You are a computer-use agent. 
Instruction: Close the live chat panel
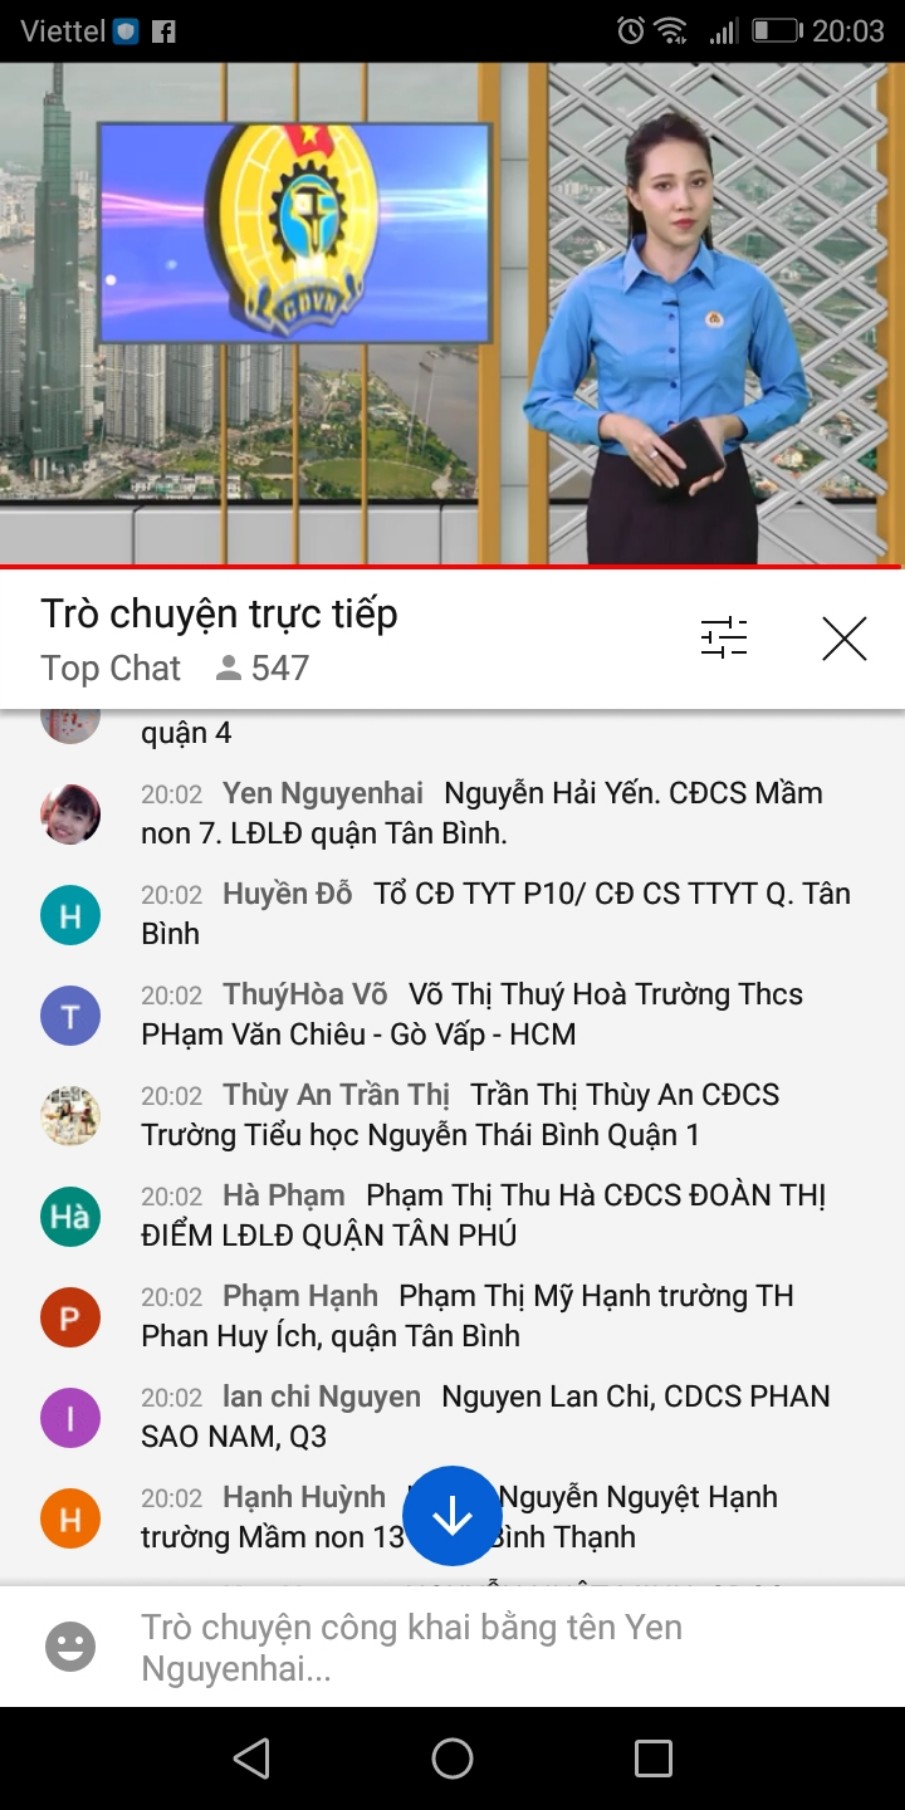click(844, 638)
